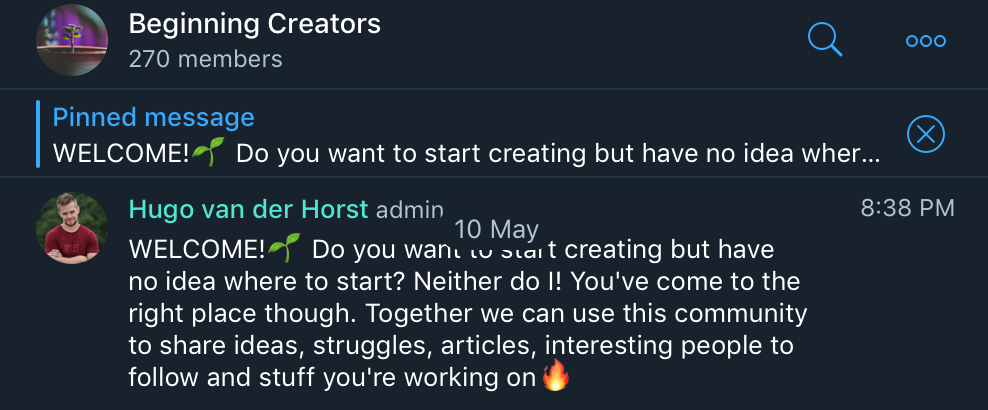Image resolution: width=988 pixels, height=410 pixels.
Task: Click the blue "Pinned message" label
Action: (x=154, y=117)
